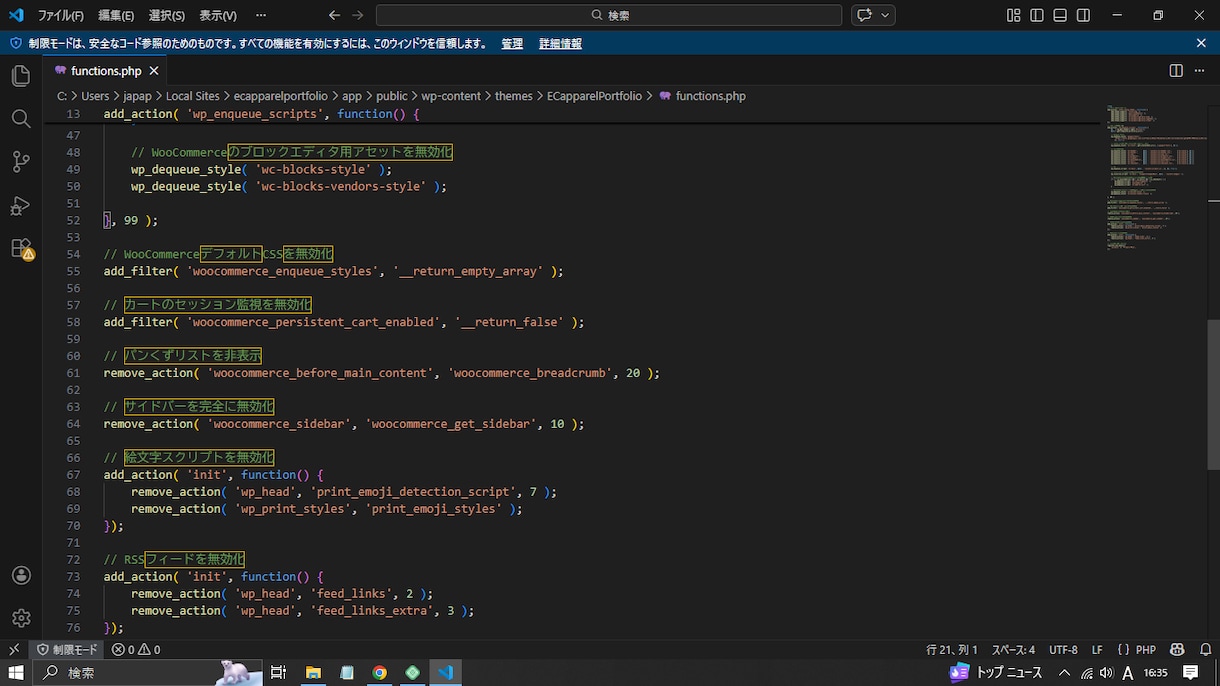The width and height of the screenshot is (1220, 686).
Task: Click the Copilot status icon in status bar
Action: 1177,650
